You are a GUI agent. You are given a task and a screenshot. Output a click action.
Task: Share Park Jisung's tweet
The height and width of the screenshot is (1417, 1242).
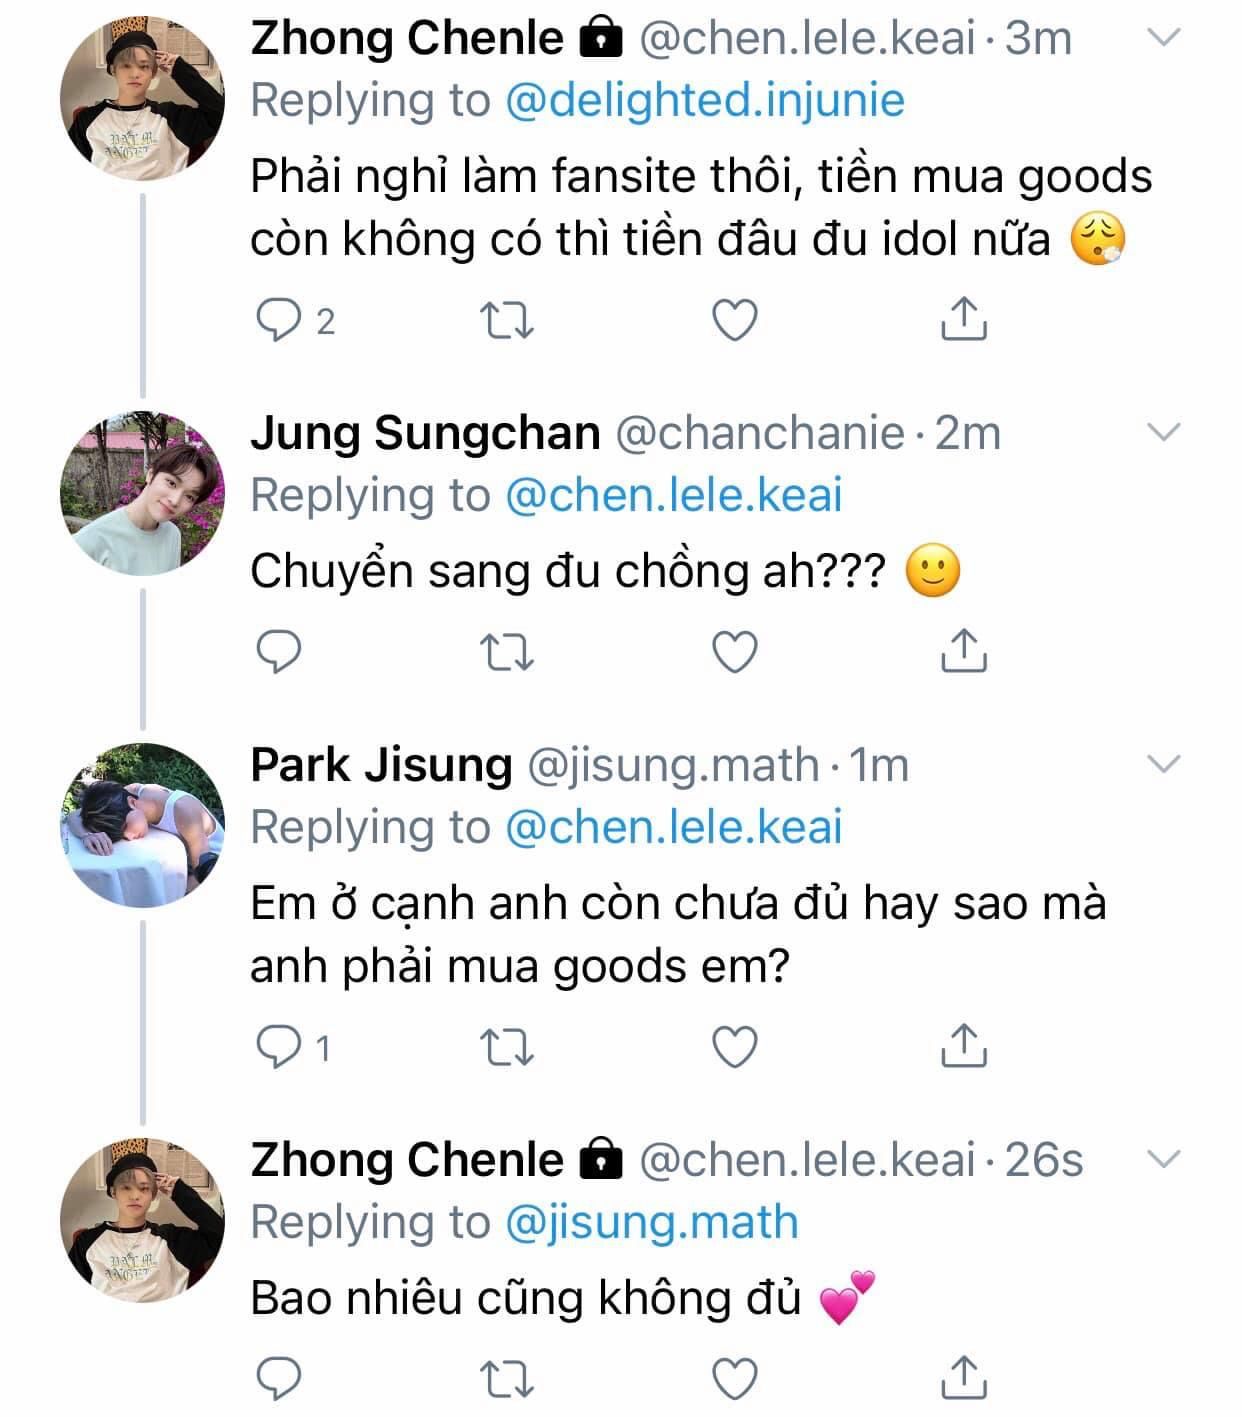coord(964,1045)
